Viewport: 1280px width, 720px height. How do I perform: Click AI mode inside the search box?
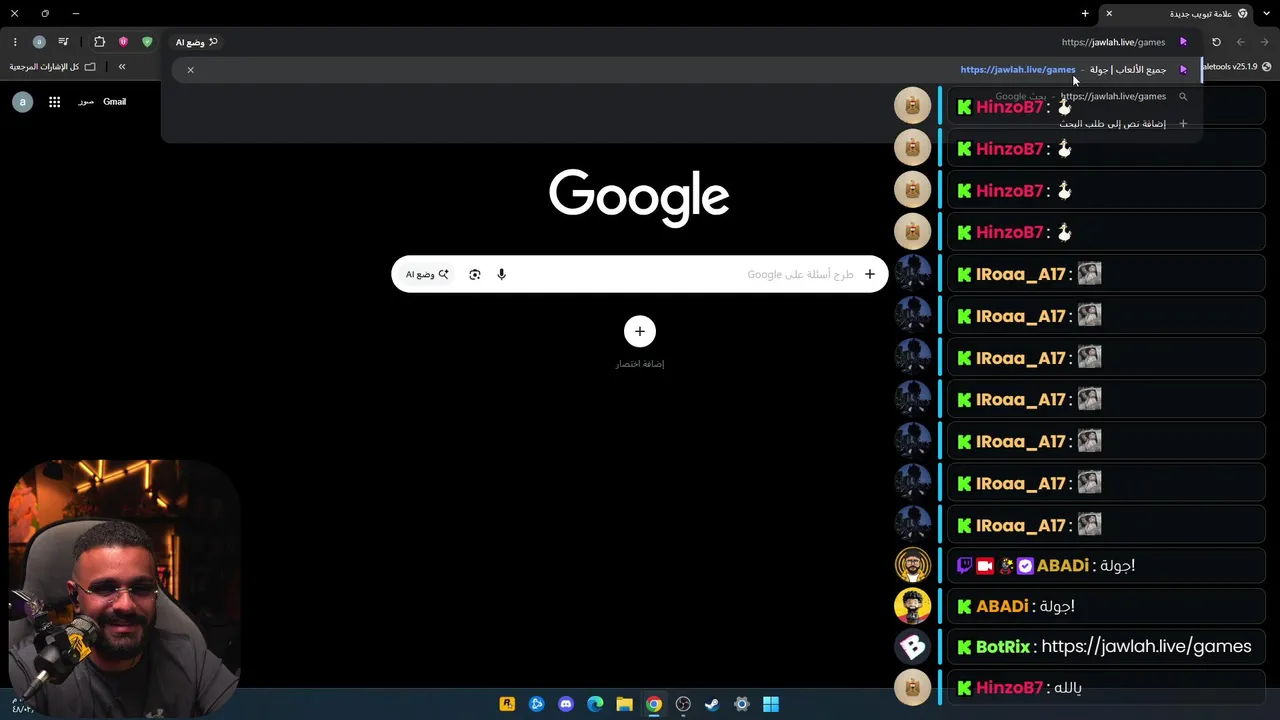coord(427,274)
